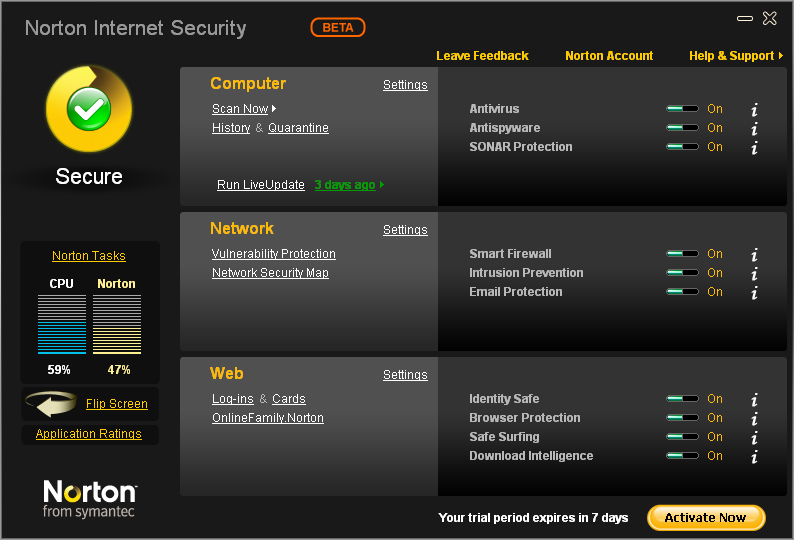Click the Smart Firewall info icon
794x540 pixels.
tap(754, 254)
